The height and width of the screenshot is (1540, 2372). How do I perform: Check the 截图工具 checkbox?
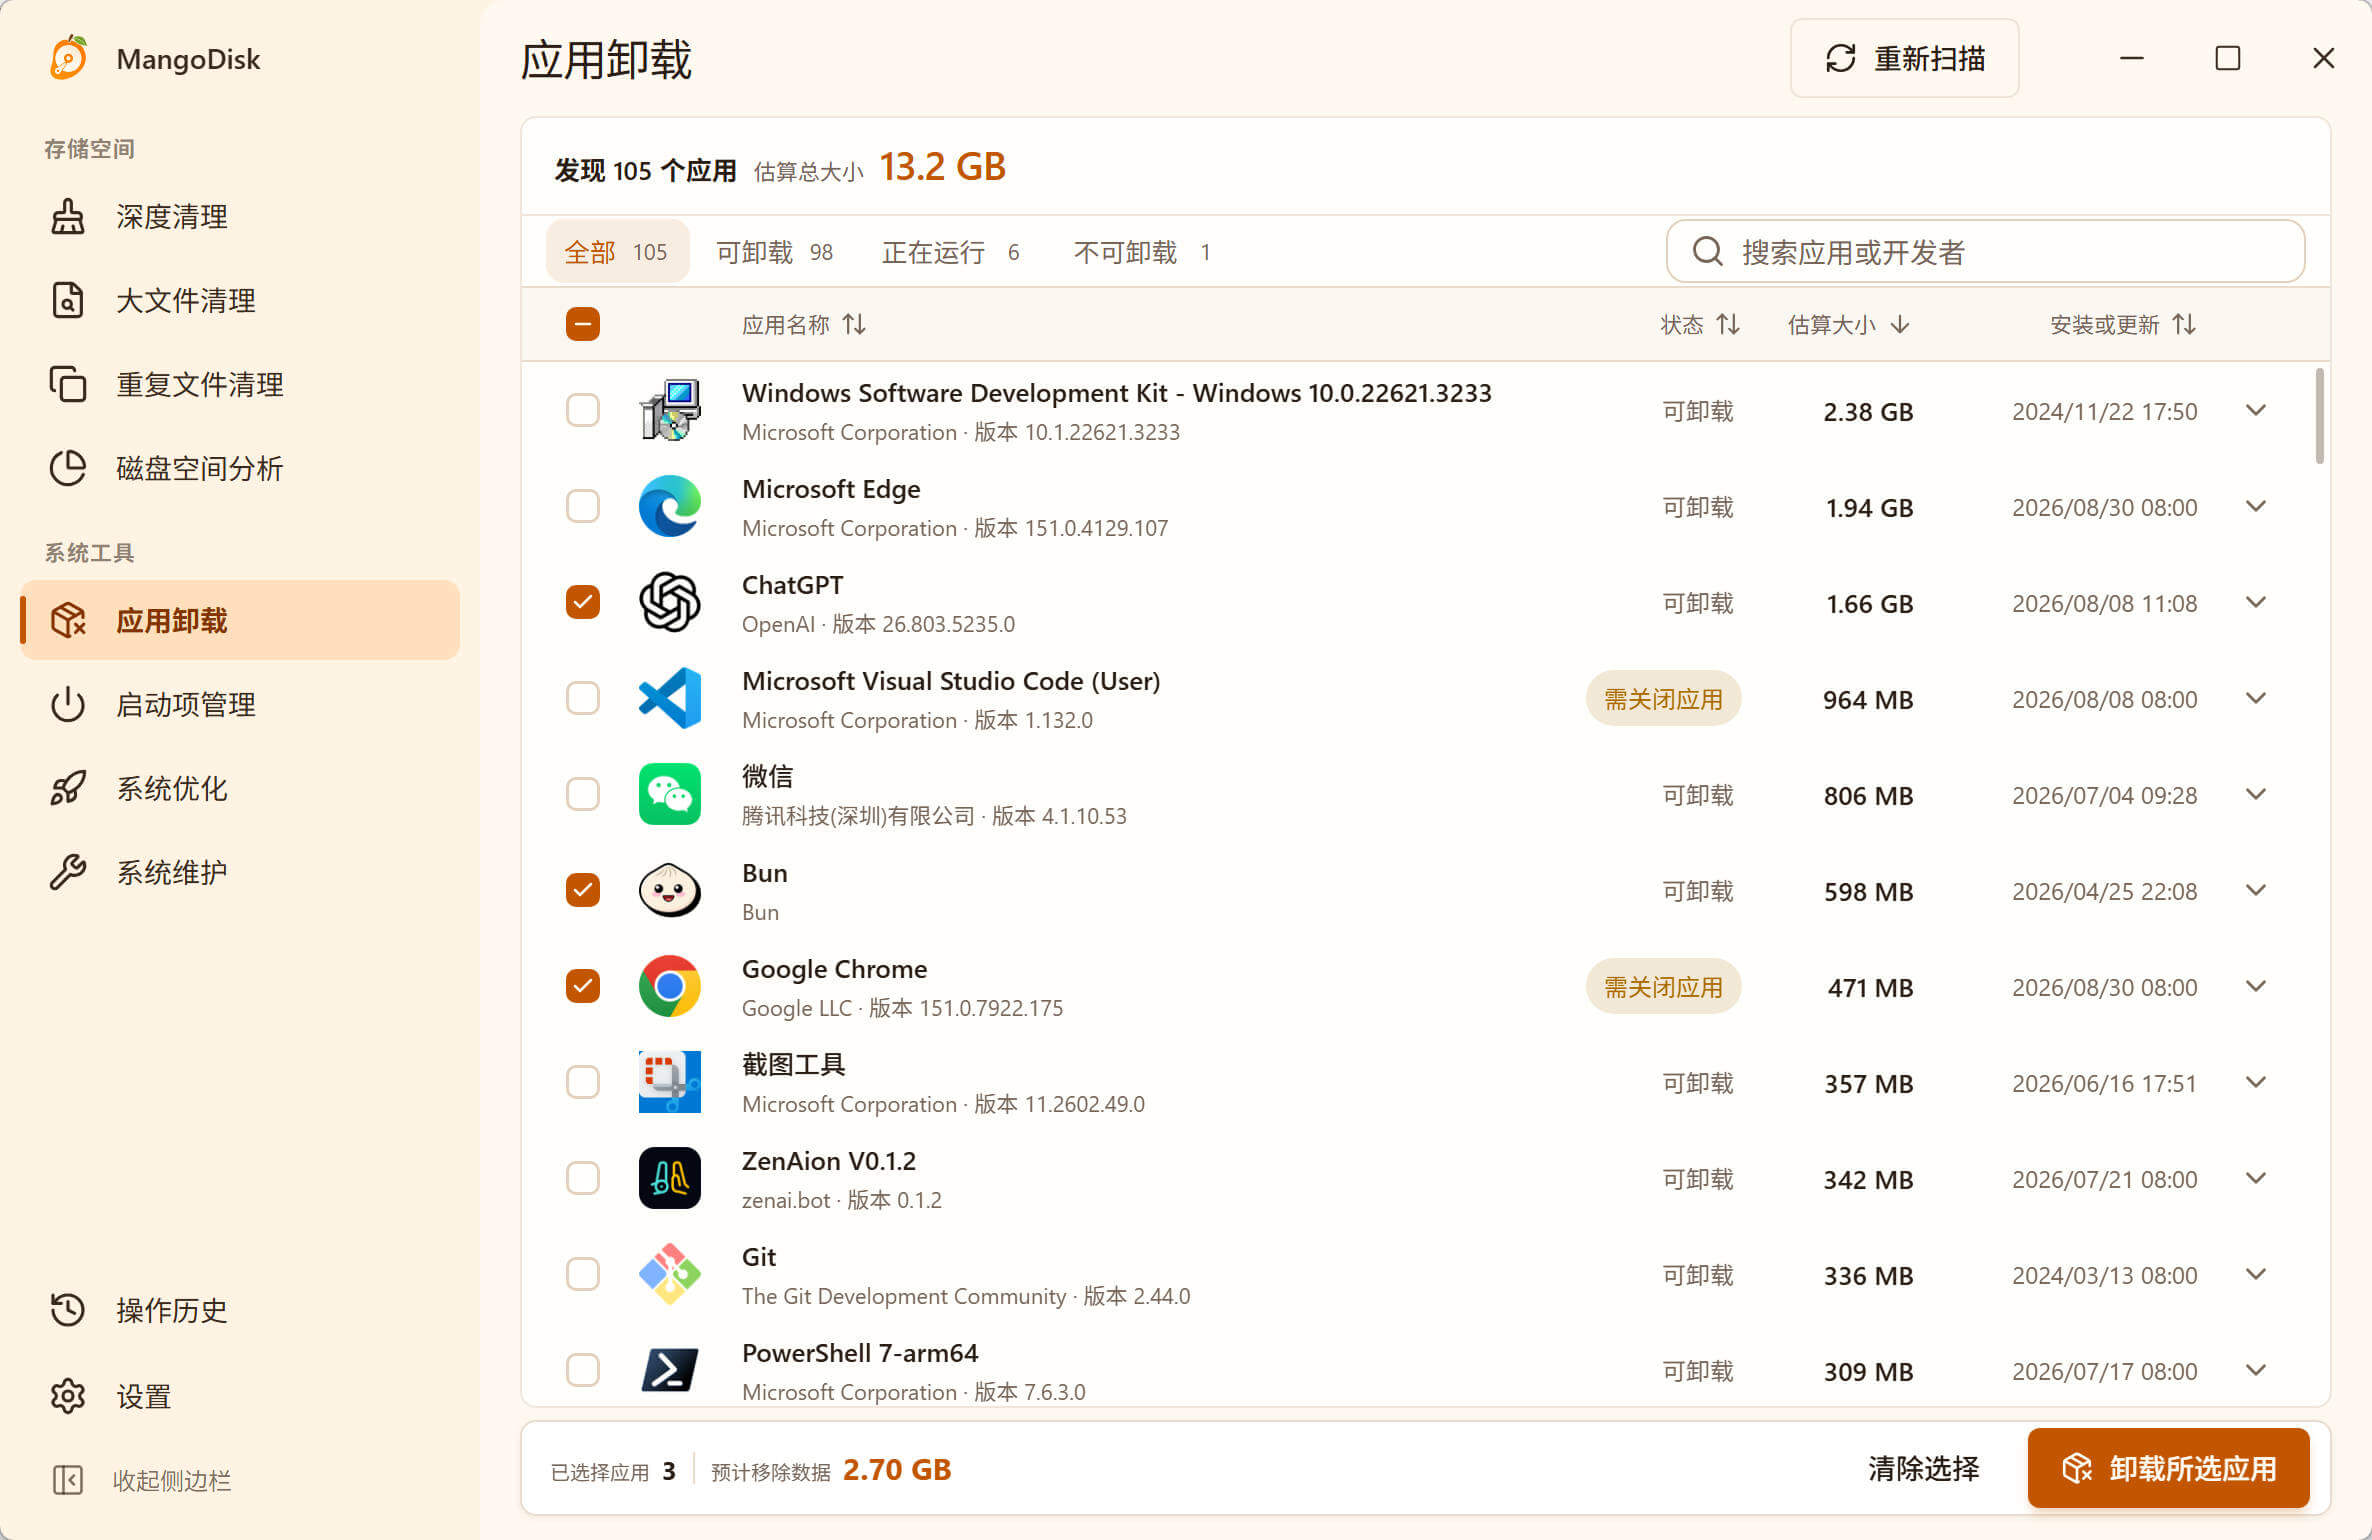tap(583, 1083)
